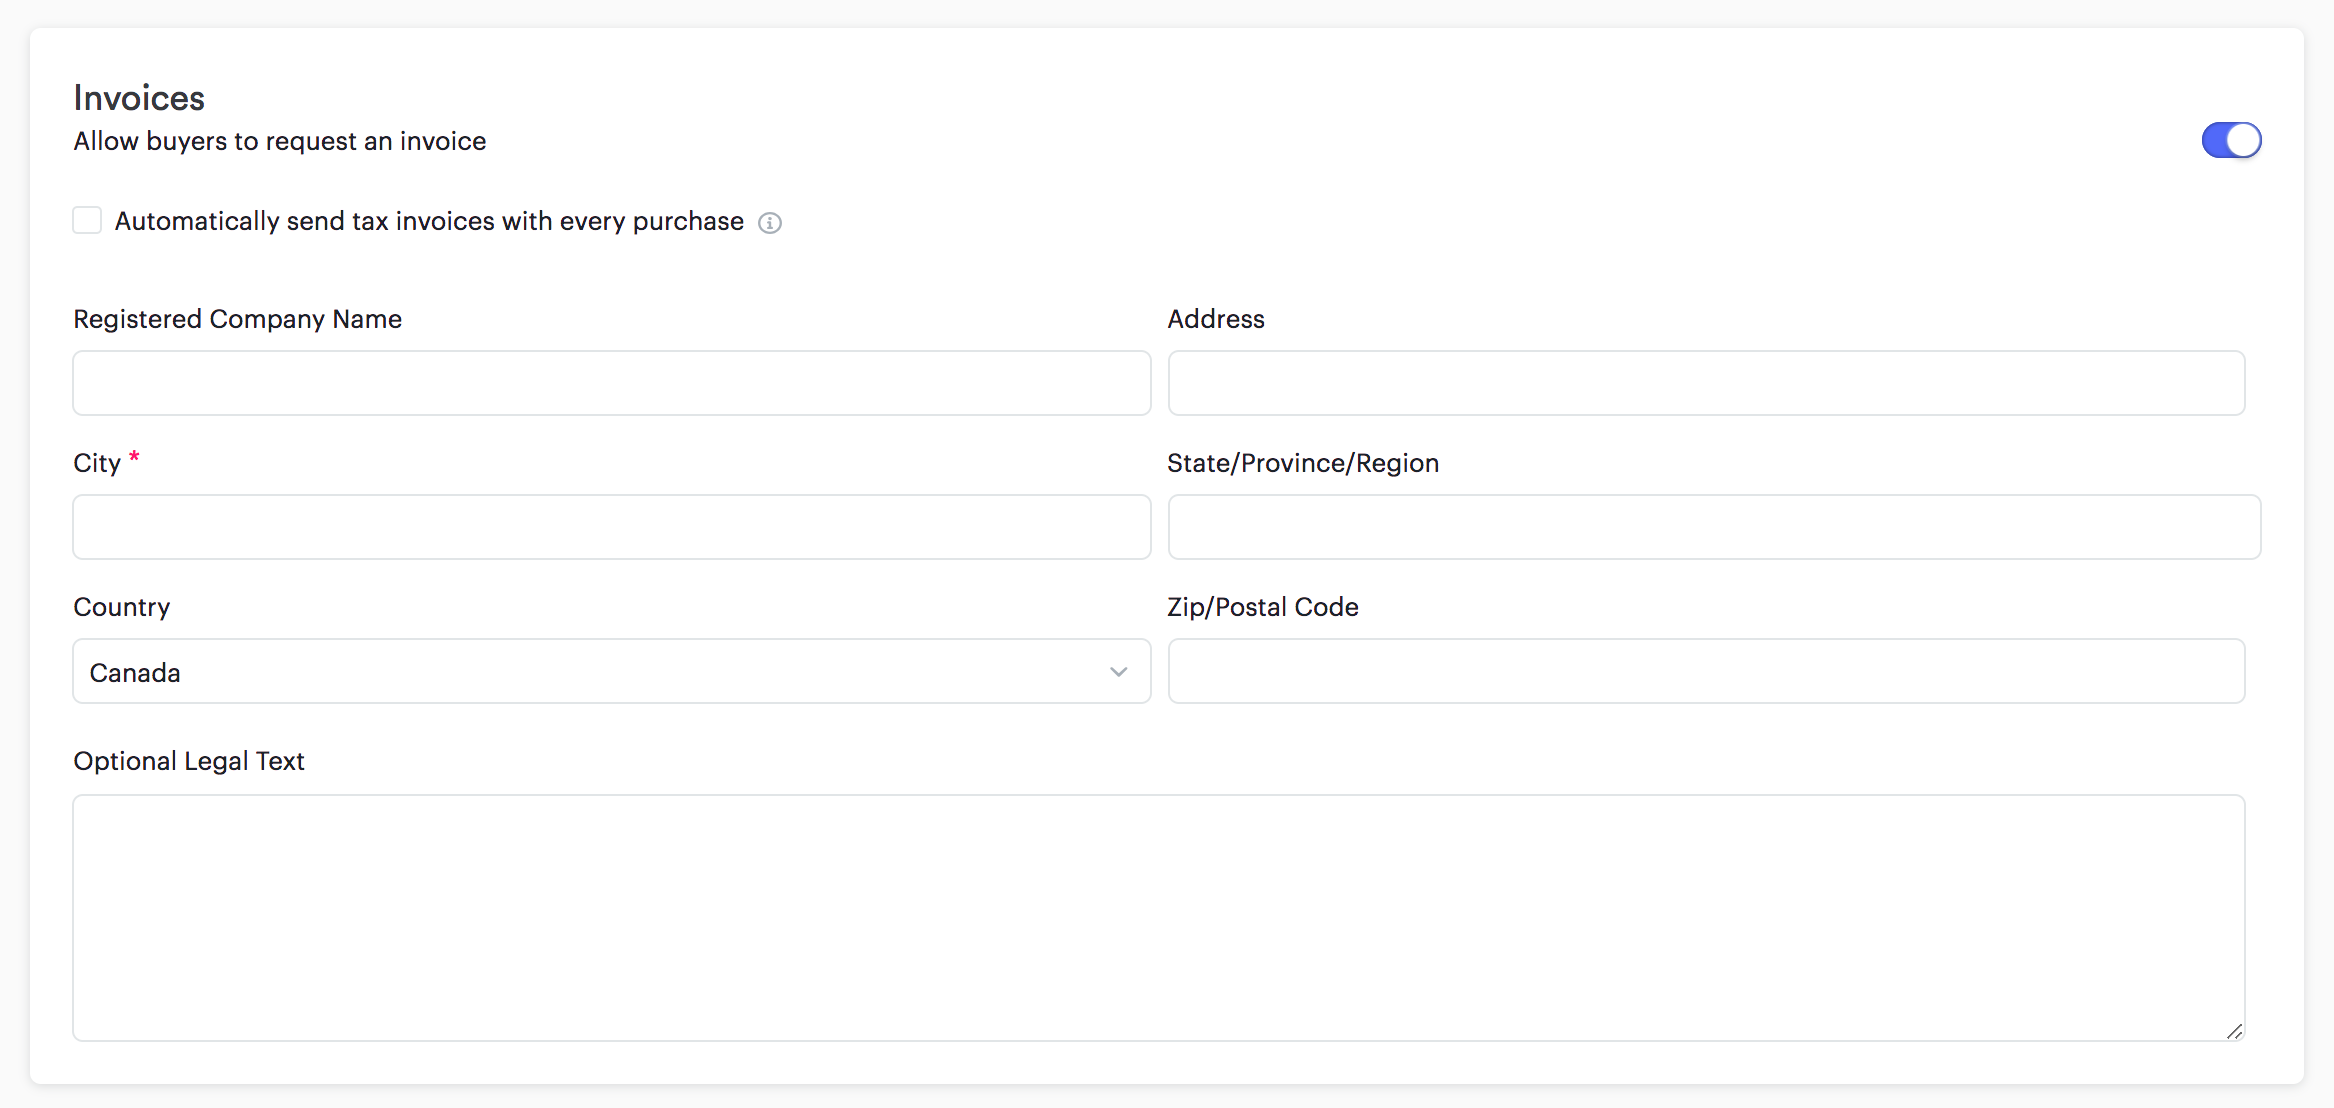Open the Country dropdown showing Canada
Screen dimensions: 2334x1108
tap(612, 671)
